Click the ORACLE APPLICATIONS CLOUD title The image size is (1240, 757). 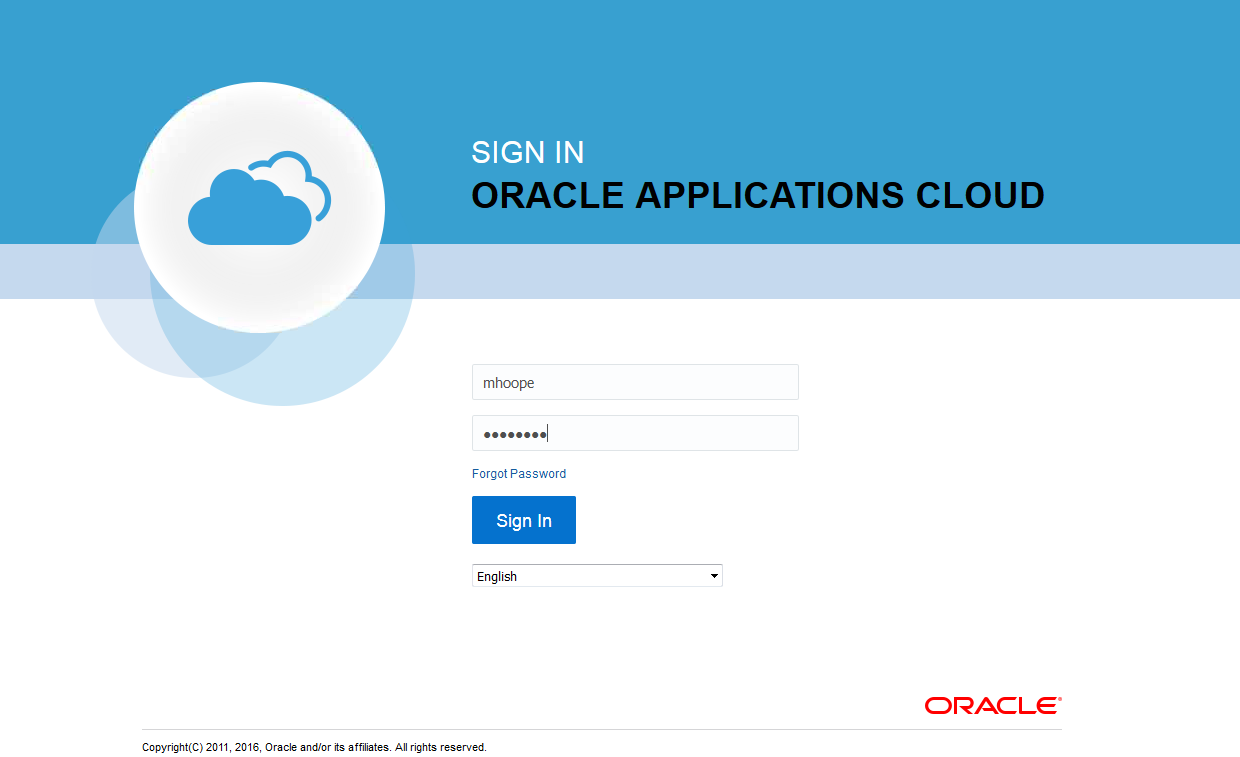click(758, 196)
